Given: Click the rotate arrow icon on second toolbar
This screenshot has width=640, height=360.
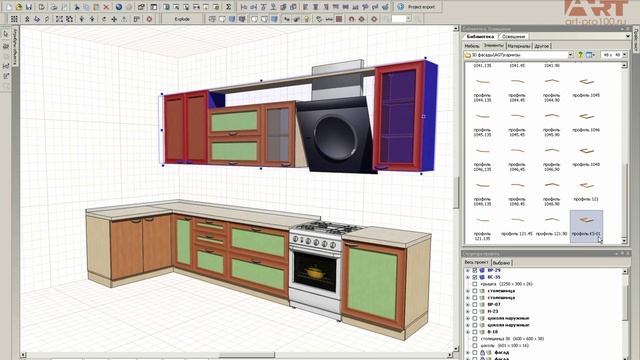Looking at the screenshot, I should click(104, 19).
